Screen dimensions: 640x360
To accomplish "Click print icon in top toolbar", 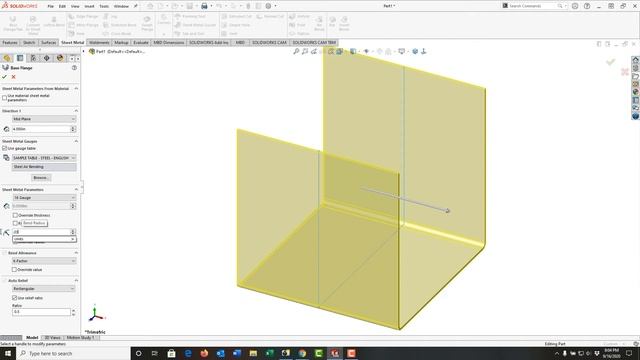I will click(x=204, y=6).
